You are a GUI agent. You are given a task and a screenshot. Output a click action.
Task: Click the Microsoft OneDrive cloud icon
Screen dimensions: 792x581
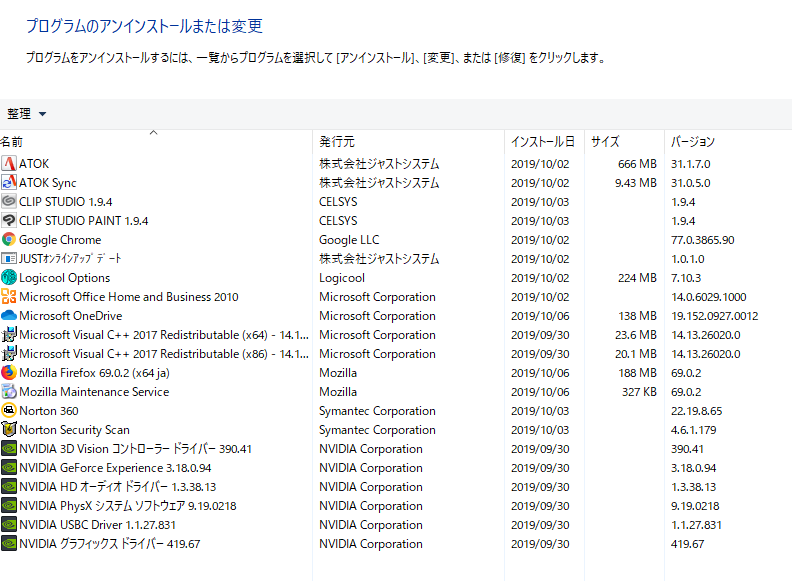click(9, 316)
